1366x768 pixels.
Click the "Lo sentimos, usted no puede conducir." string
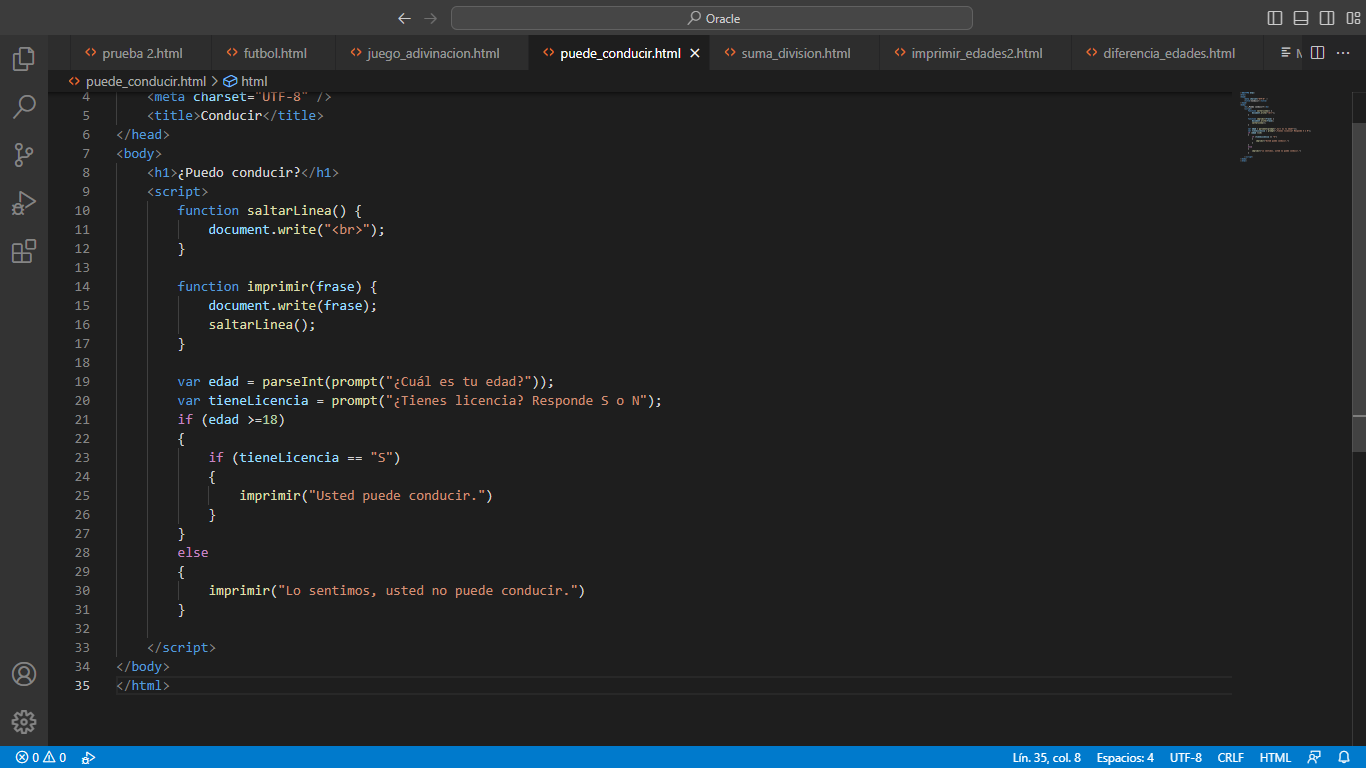click(427, 590)
